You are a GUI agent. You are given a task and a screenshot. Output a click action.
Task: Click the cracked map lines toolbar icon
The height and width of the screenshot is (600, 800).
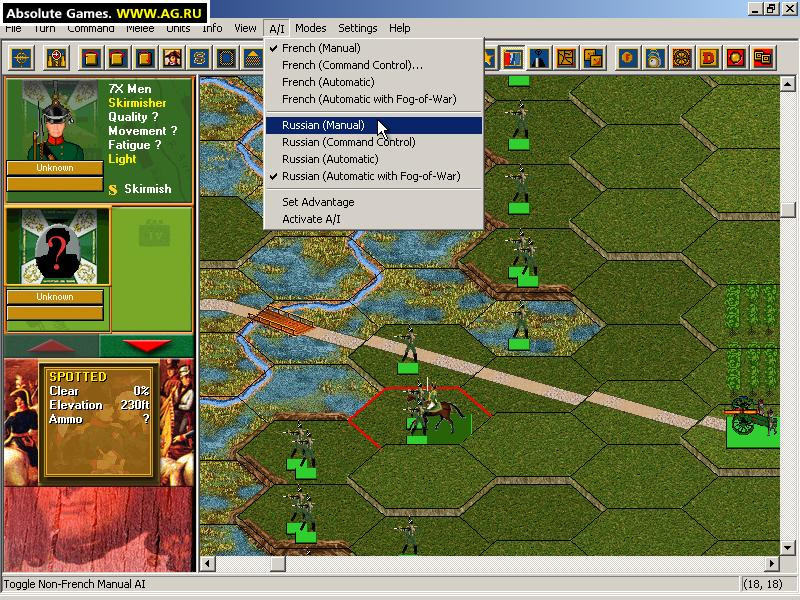(566, 58)
